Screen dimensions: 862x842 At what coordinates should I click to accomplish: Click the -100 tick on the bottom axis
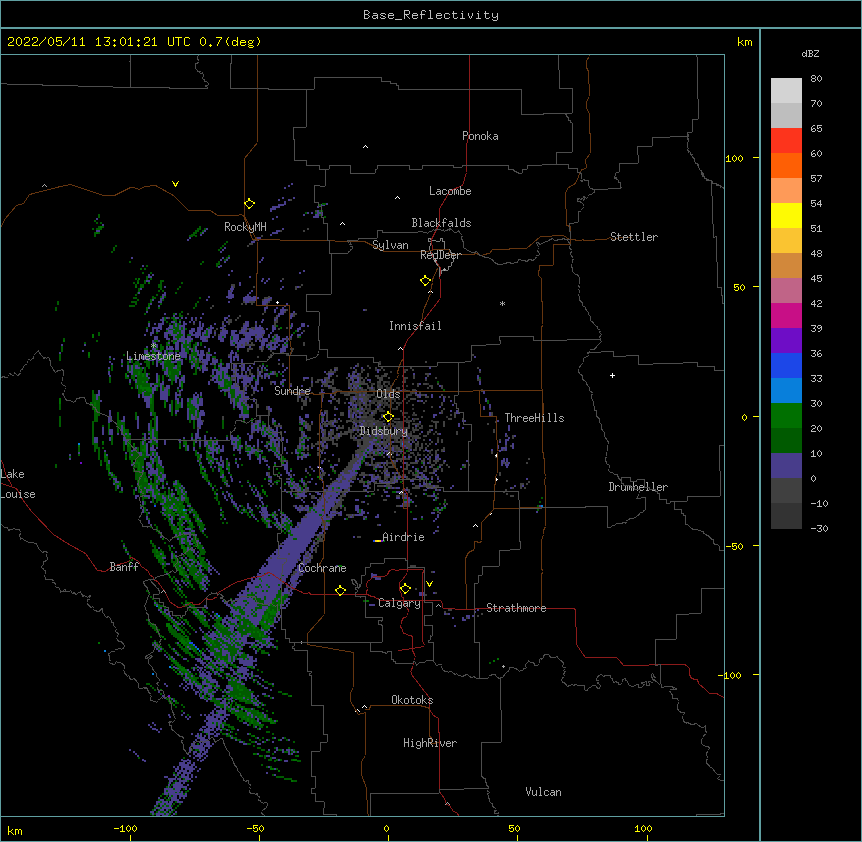(x=125, y=828)
